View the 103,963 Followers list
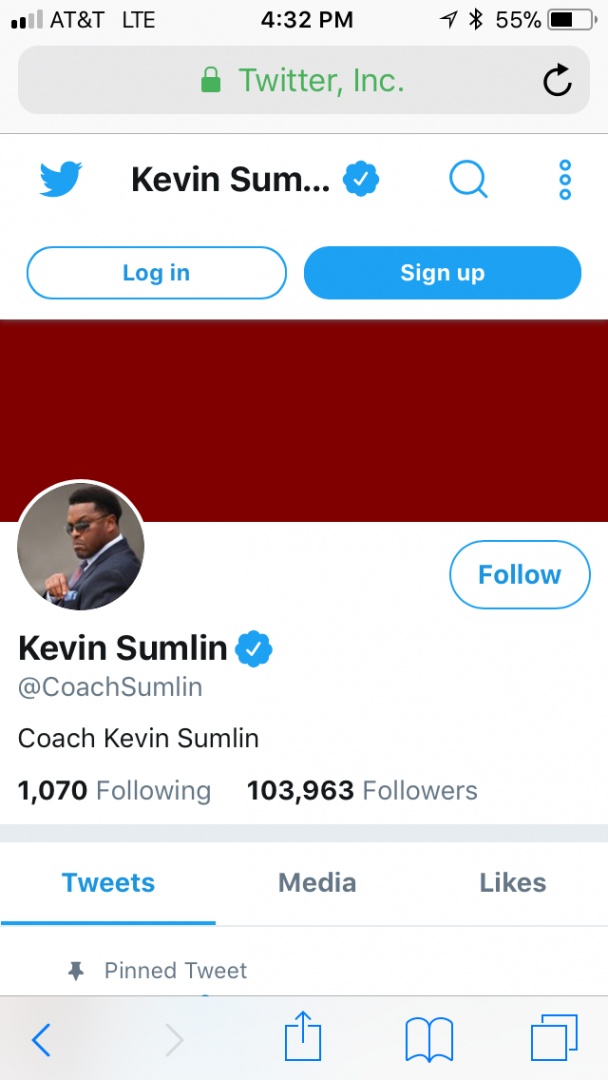608x1080 pixels. pyautogui.click(x=362, y=791)
